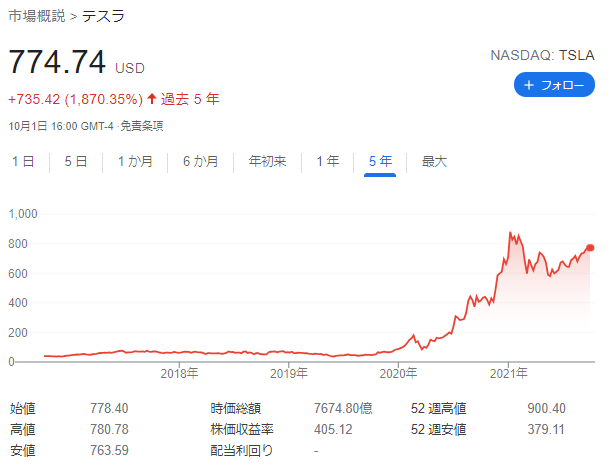Click the 52 週安値 value 379.11
Screen dimensions: 610x474
click(x=546, y=429)
